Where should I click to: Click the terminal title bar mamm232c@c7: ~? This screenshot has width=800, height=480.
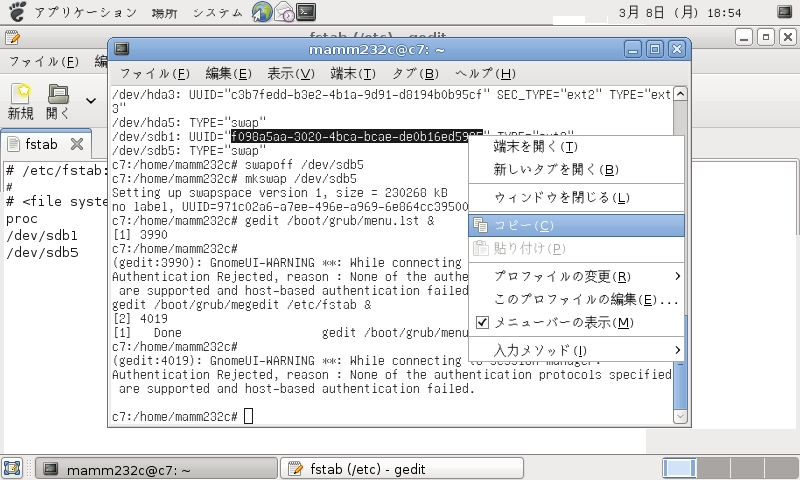377,49
